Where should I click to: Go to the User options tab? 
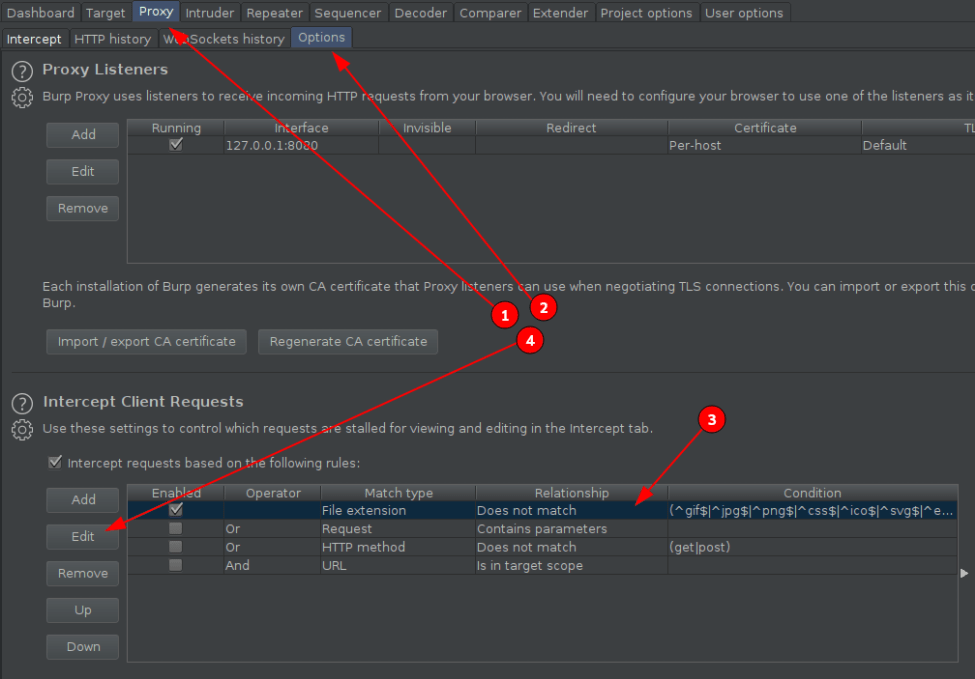(744, 13)
